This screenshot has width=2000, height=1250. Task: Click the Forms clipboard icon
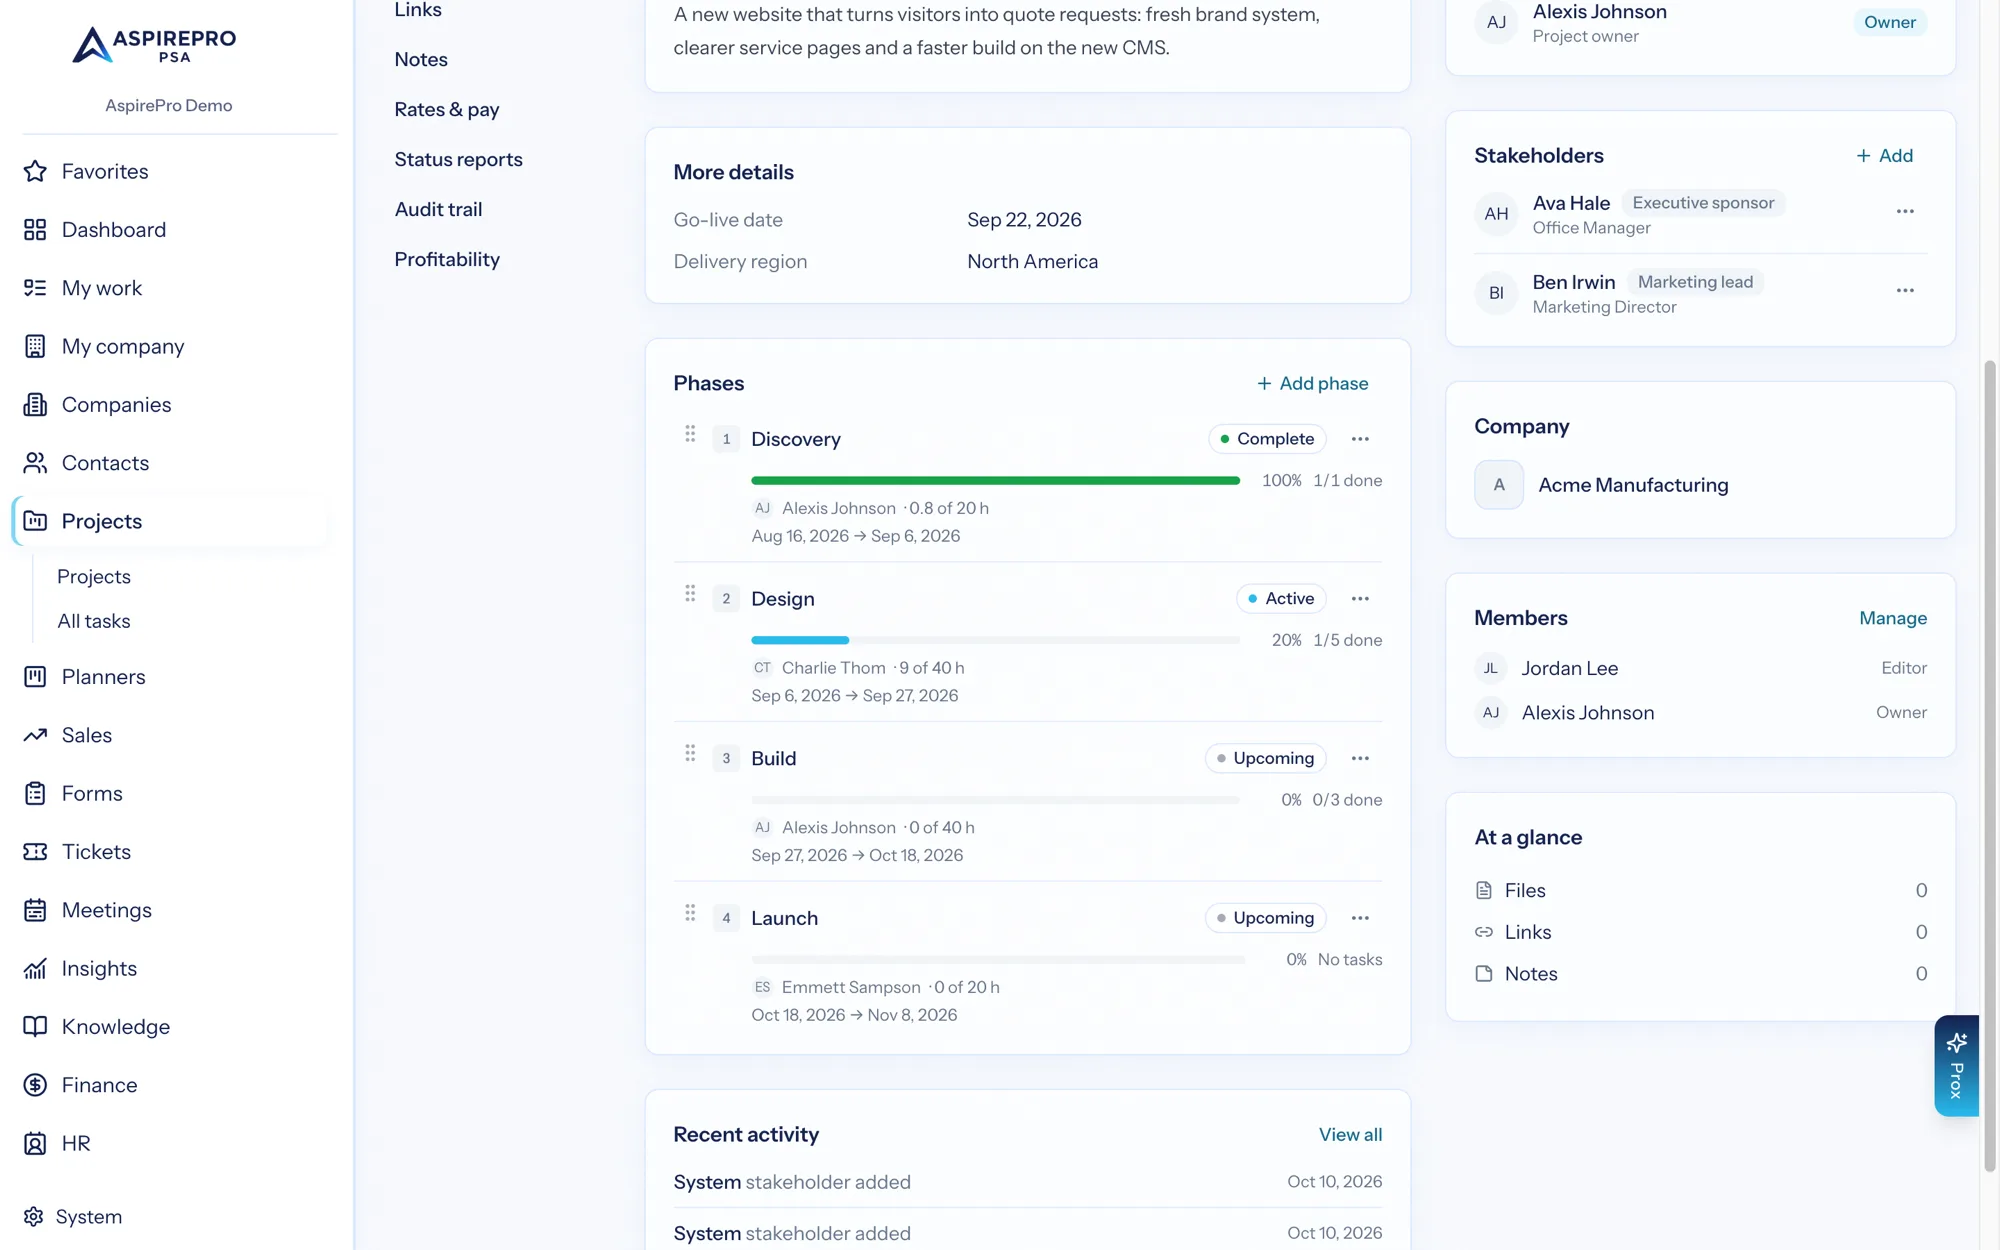click(35, 793)
